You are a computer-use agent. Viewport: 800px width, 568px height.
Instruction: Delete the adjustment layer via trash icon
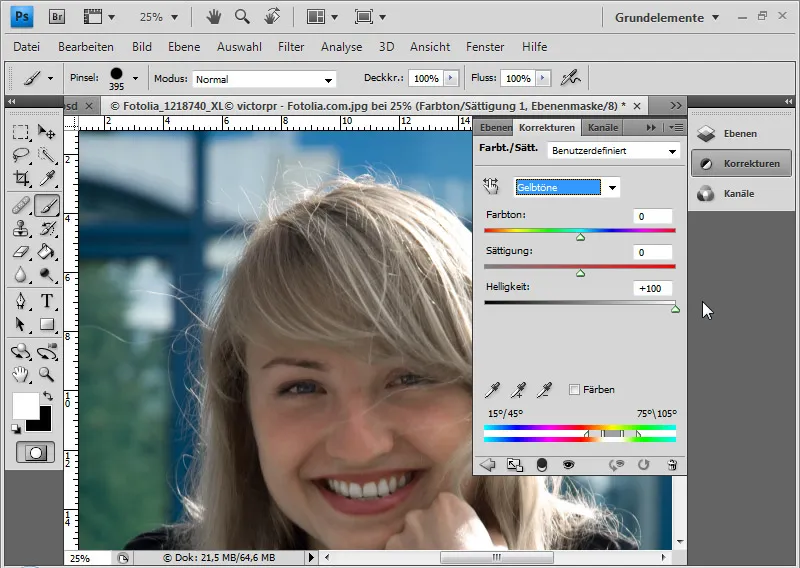pos(672,464)
